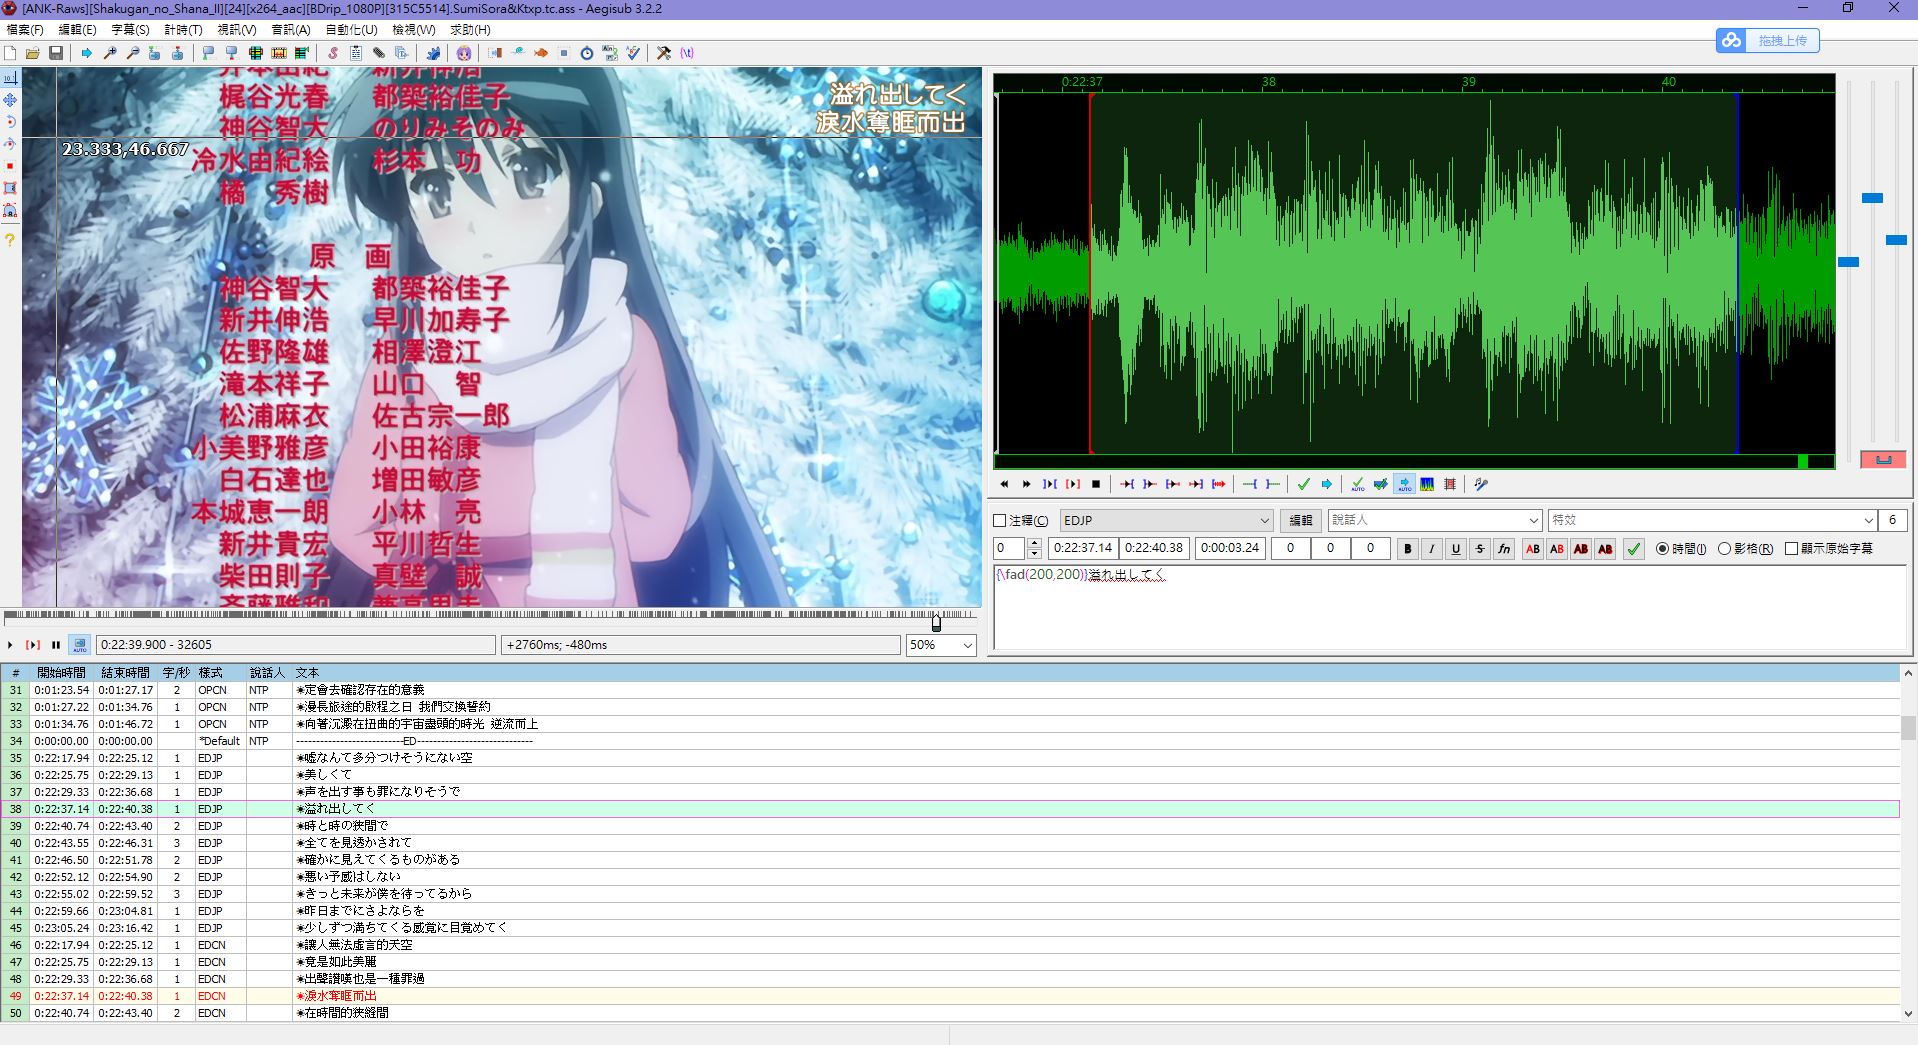Select the drag subtitles visual tool
Viewport: 1918px width, 1045px height.
(10, 100)
